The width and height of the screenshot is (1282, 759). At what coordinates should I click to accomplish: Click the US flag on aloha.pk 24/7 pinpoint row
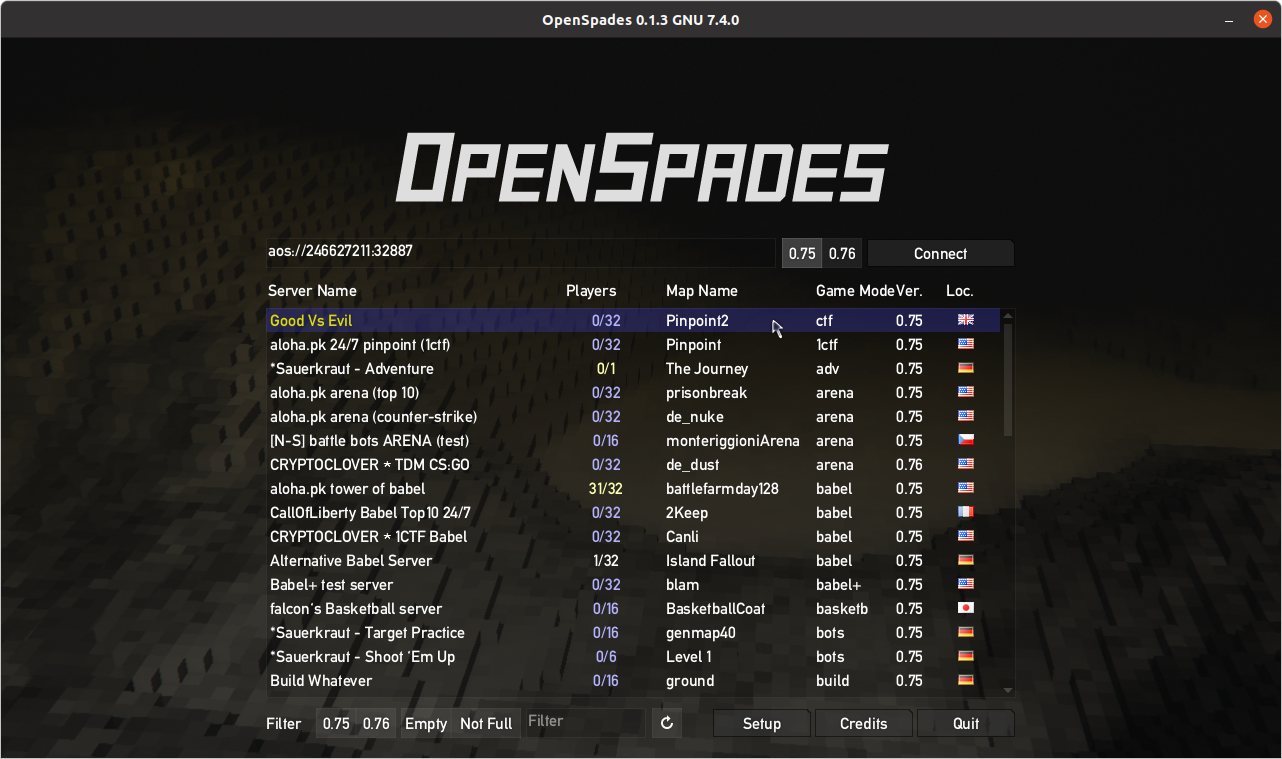pyautogui.click(x=965, y=344)
